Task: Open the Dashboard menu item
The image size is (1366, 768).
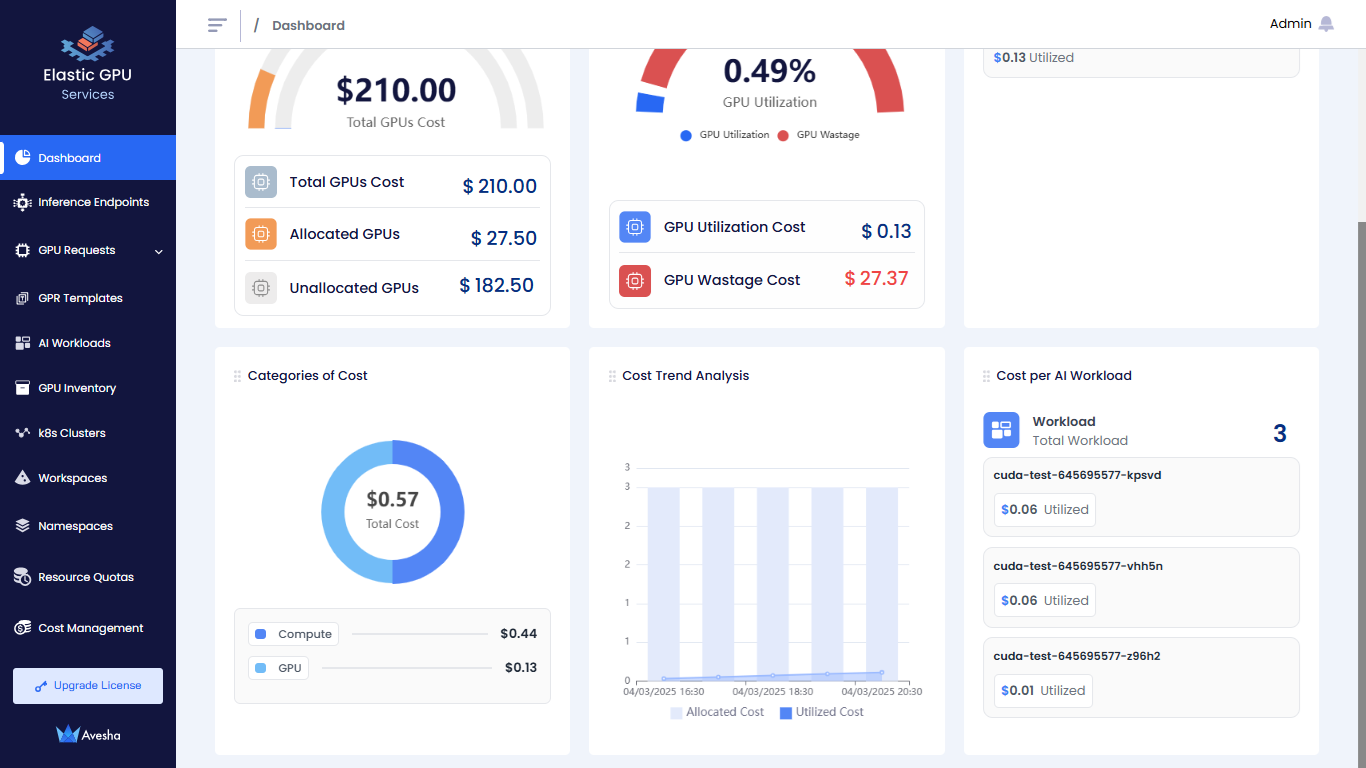Action: 88,158
